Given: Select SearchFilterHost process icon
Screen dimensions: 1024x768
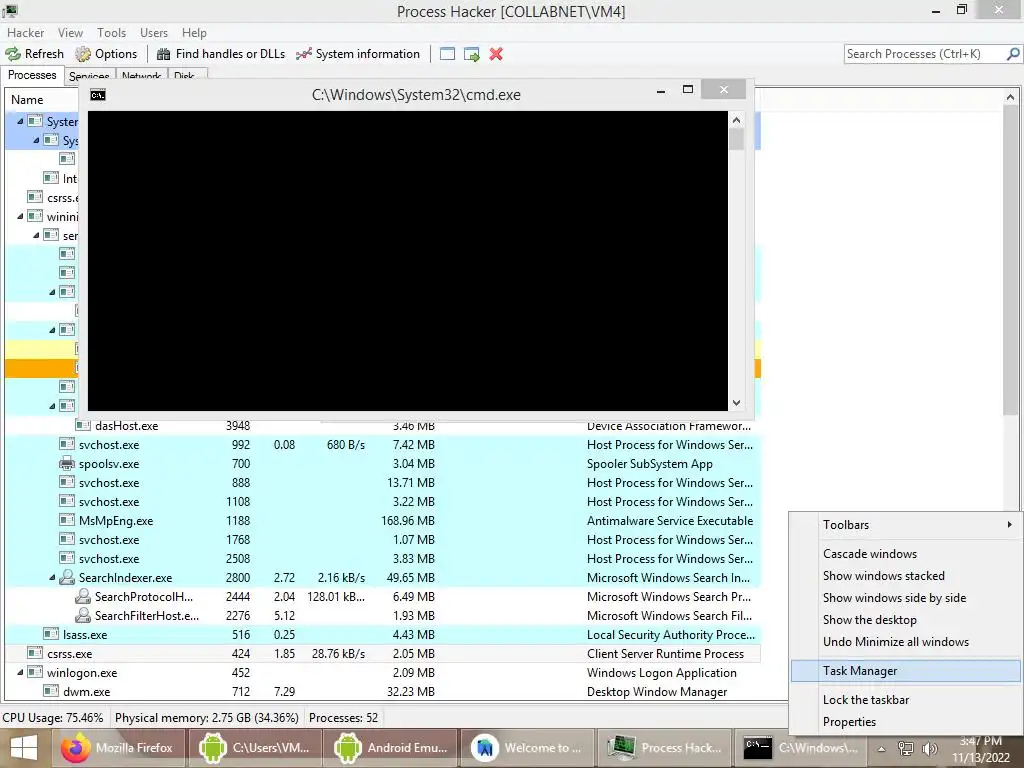Looking at the screenshot, I should tap(83, 615).
